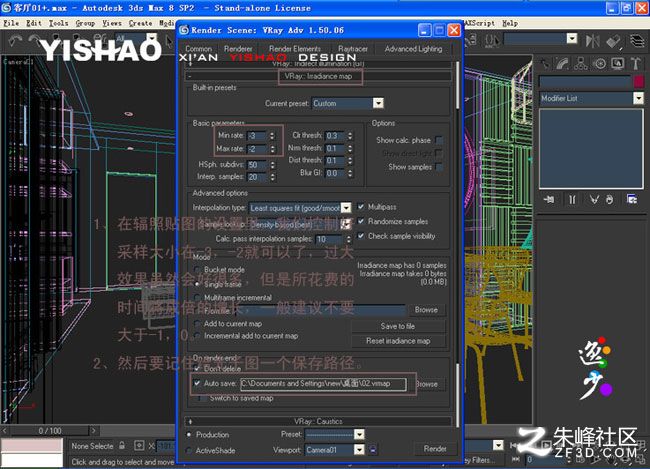
Task: Click the Min rate spinner arrows
Action: point(272,136)
